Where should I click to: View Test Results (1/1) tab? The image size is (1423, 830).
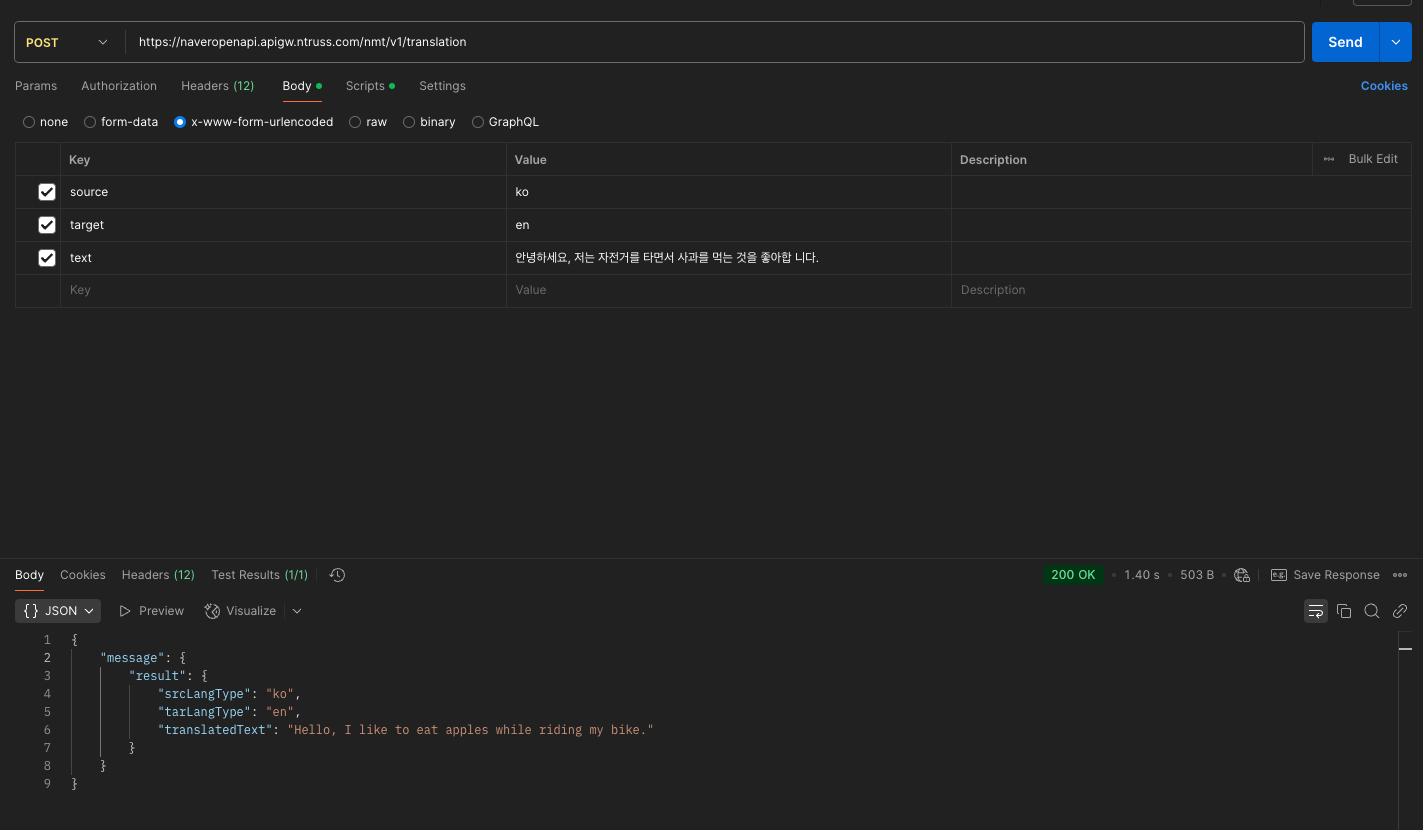point(259,575)
